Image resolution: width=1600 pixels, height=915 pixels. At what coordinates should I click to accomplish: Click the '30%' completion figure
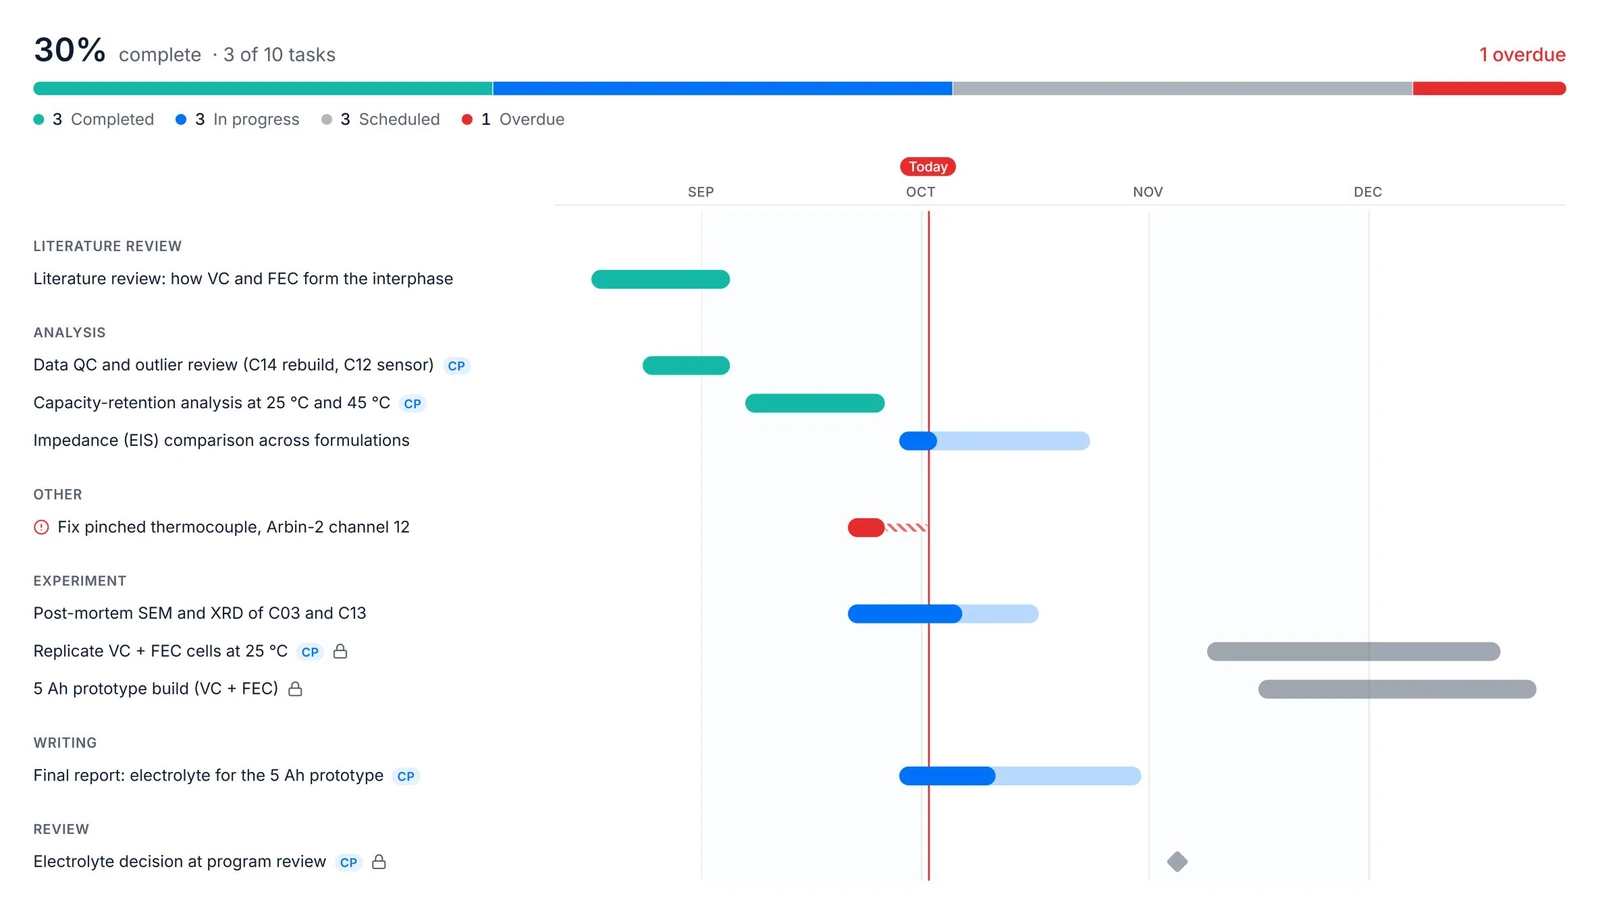[x=69, y=50]
